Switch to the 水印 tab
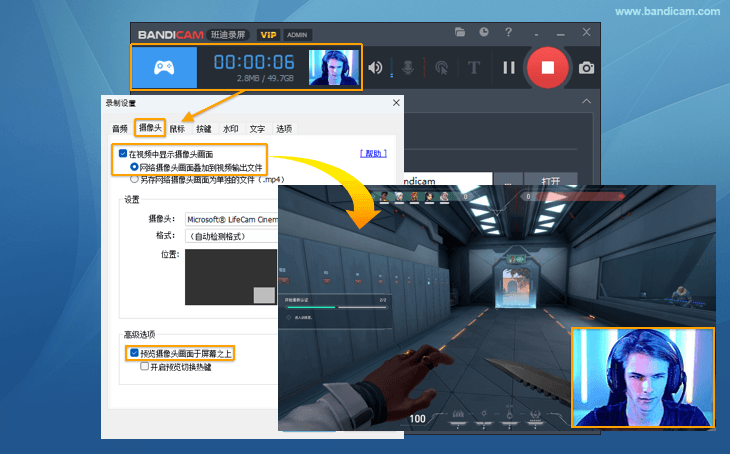730x454 pixels. pos(230,129)
